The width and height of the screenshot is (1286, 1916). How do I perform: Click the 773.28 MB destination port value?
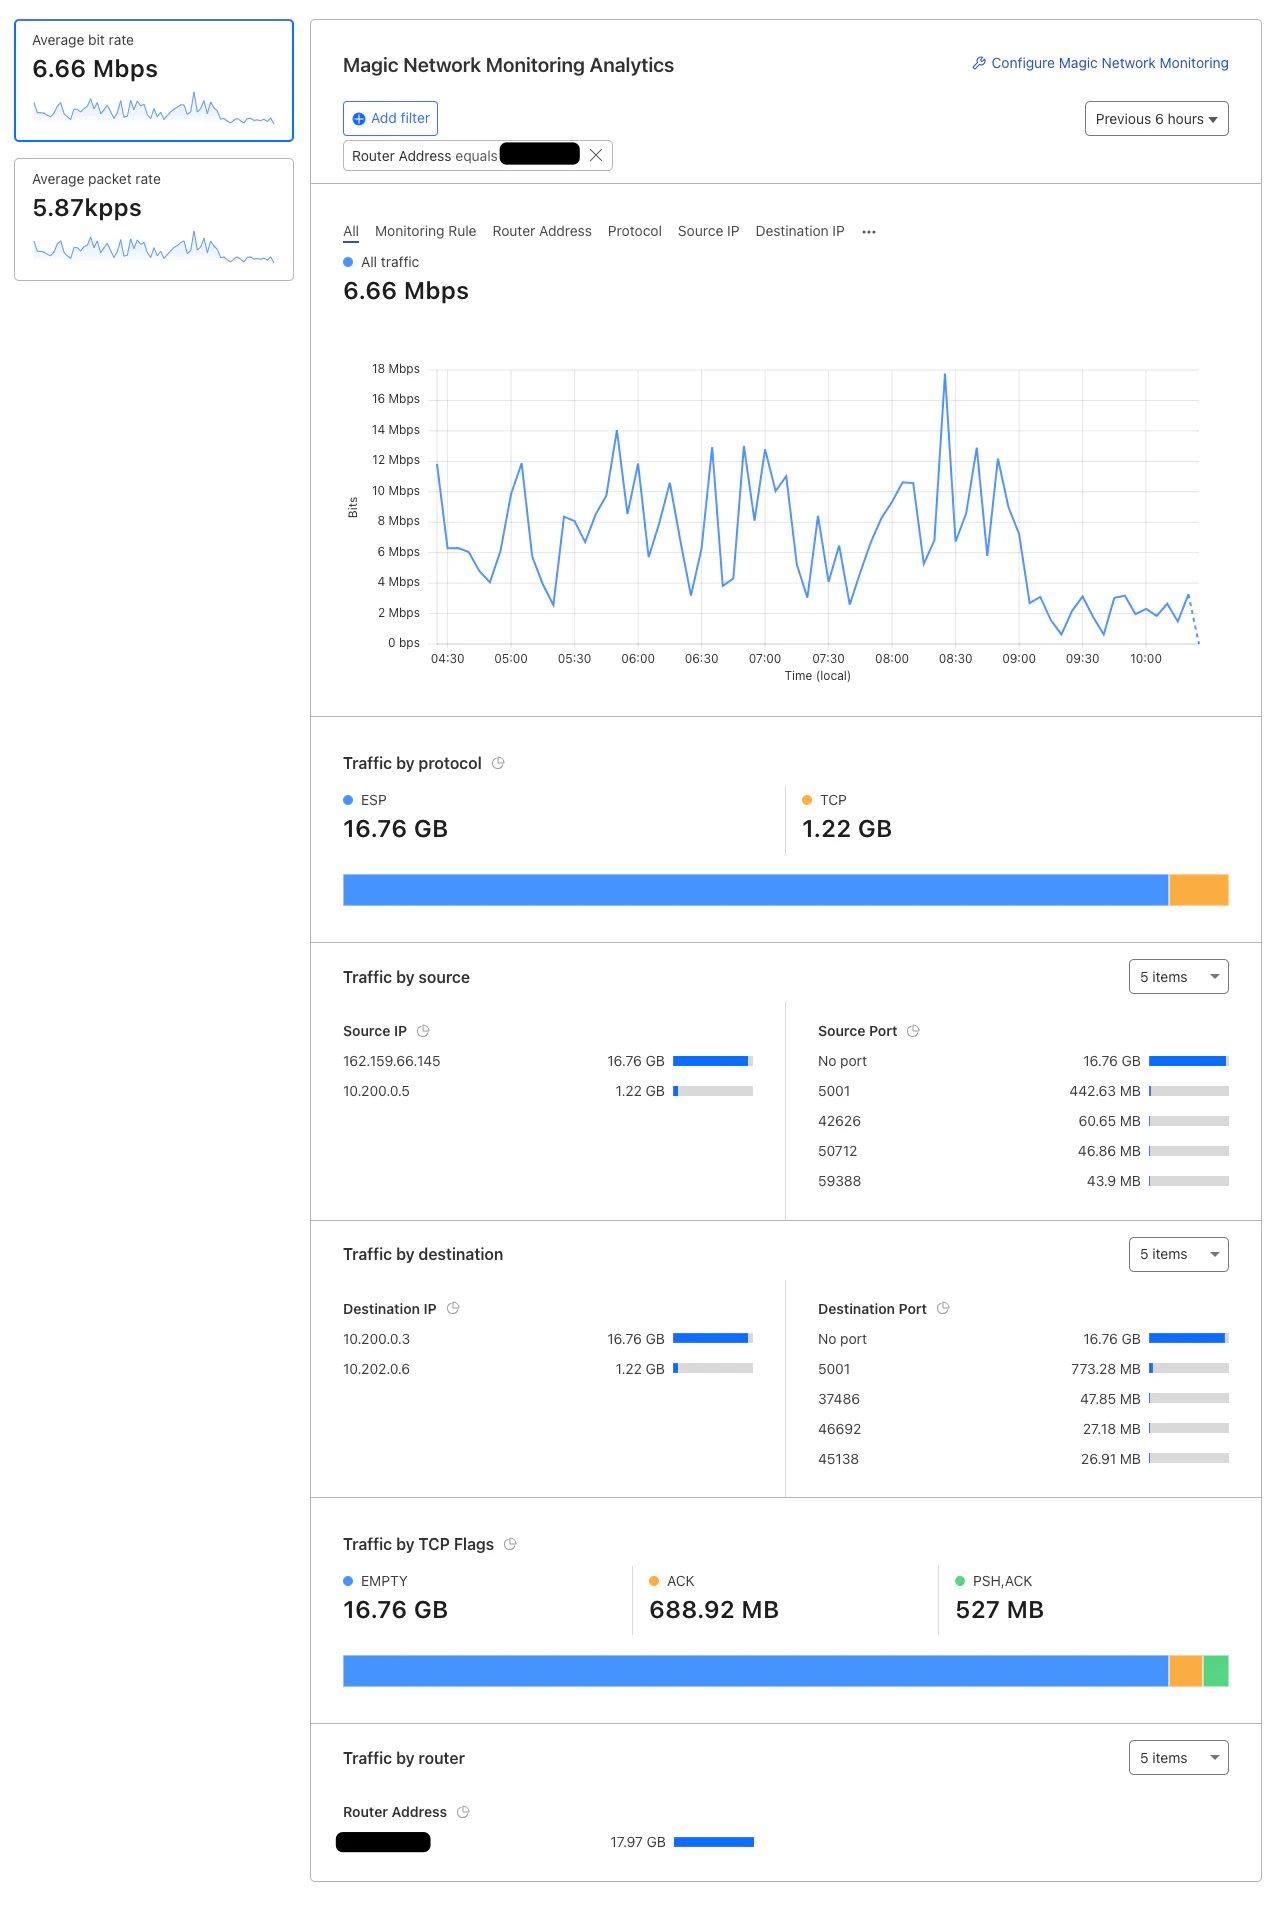point(1106,1369)
